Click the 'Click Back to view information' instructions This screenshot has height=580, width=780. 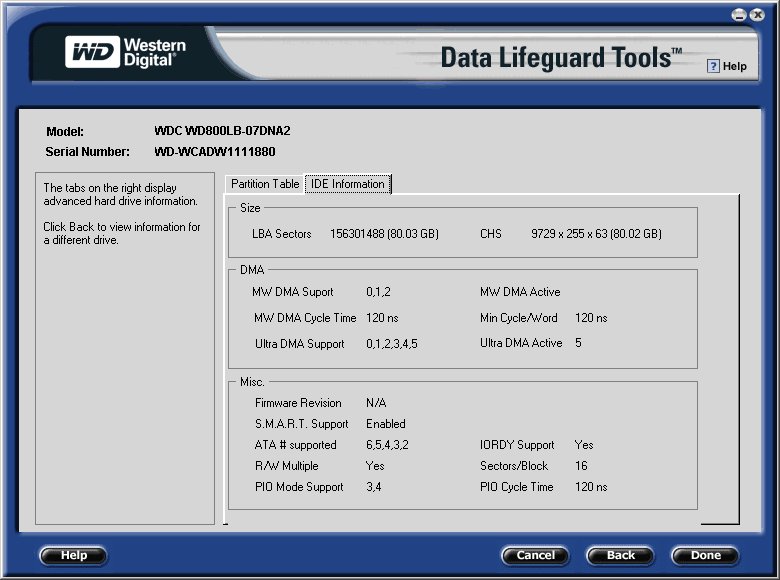click(x=121, y=233)
